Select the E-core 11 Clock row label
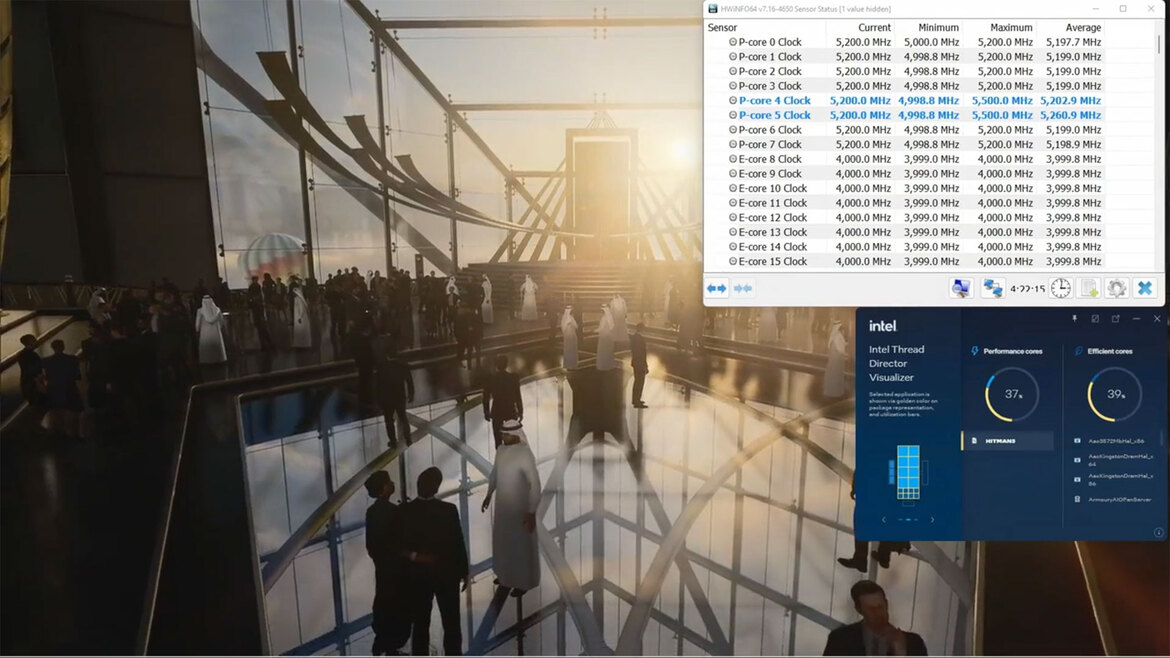 click(x=773, y=203)
